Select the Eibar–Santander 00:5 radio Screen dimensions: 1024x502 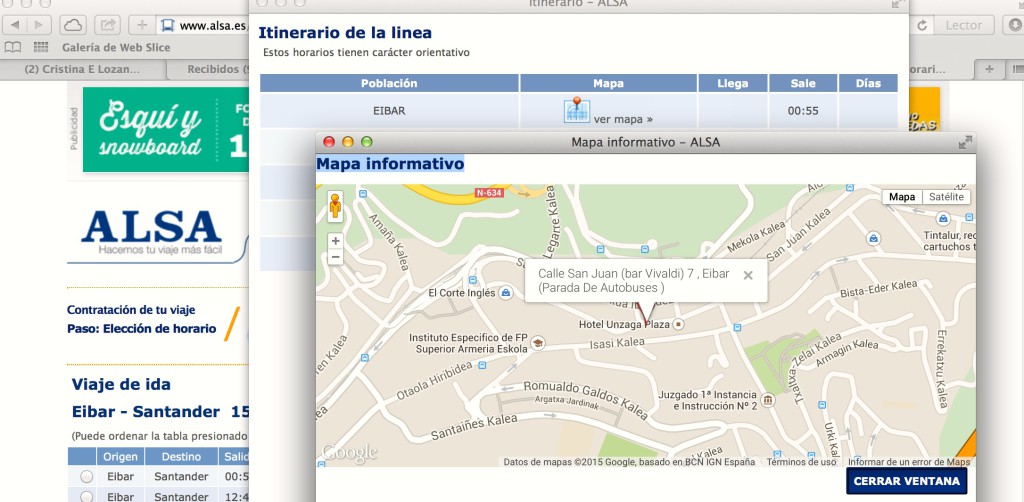click(86, 477)
